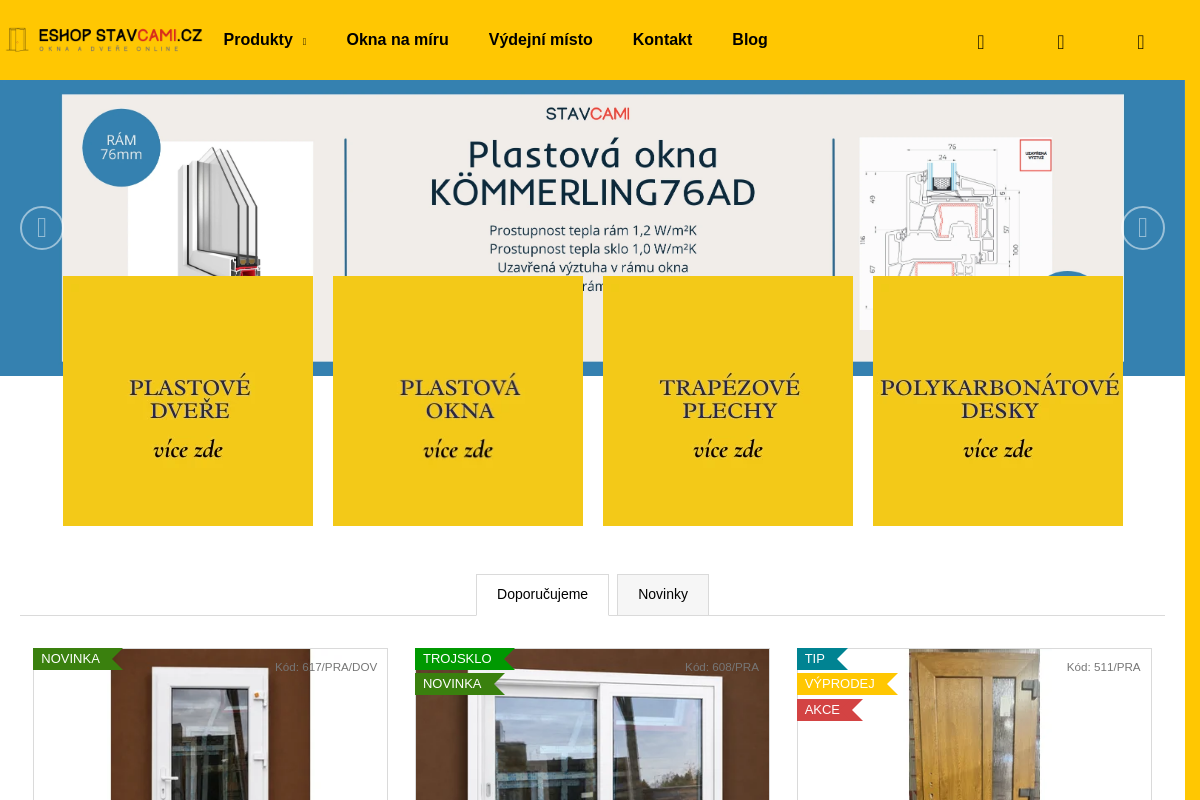
Task: Open the Blog menu item
Action: (x=750, y=40)
